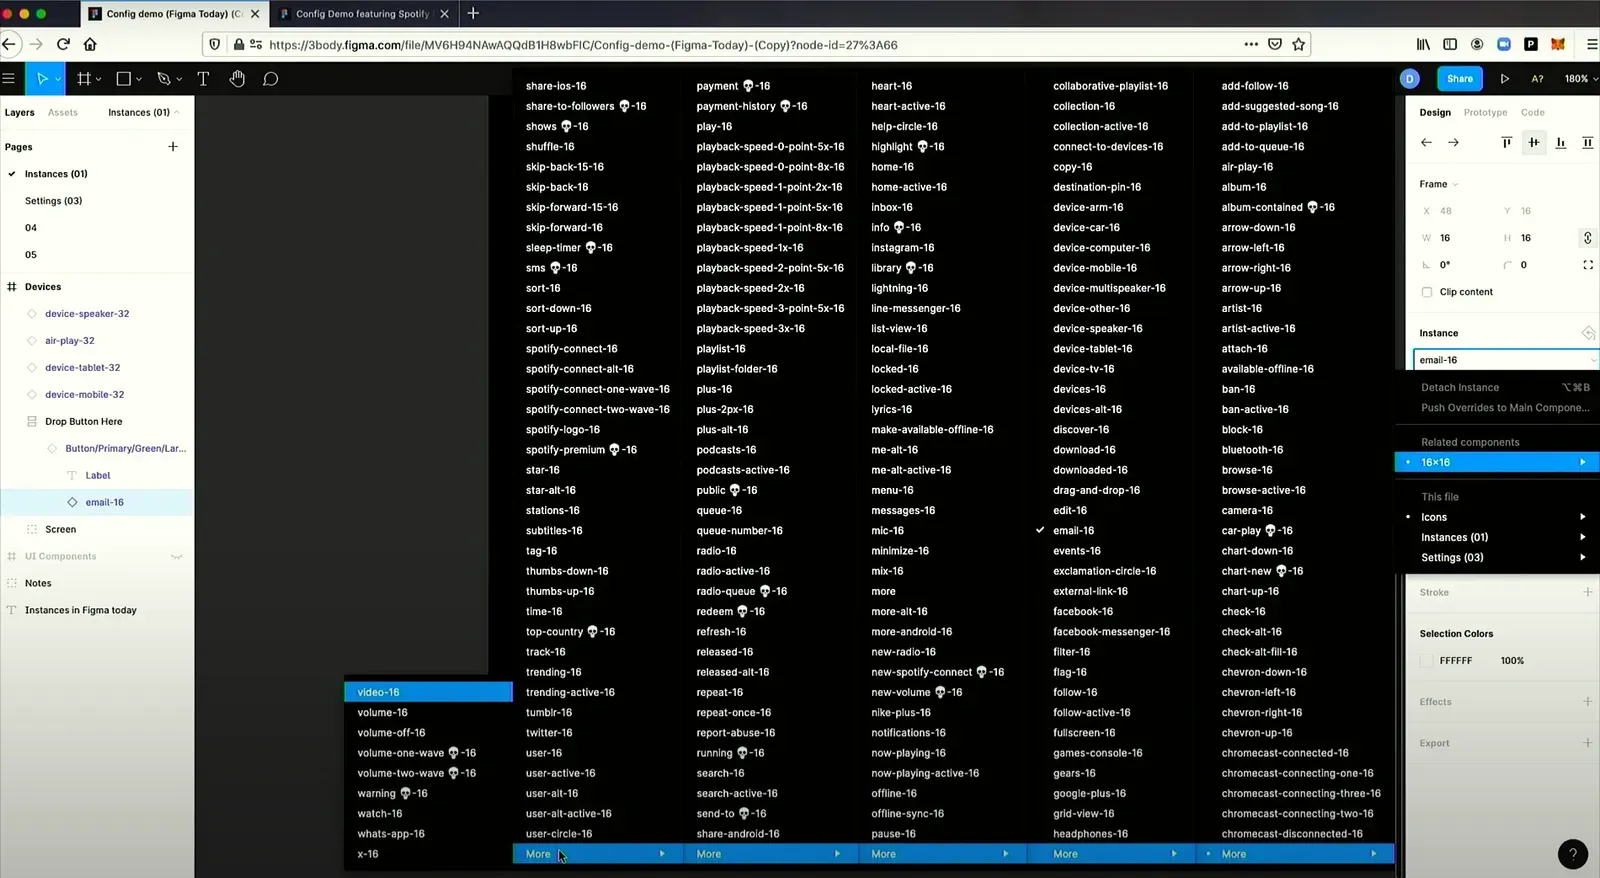Add export setting with the plus button
Image resolution: width=1600 pixels, height=878 pixels.
coord(1587,743)
